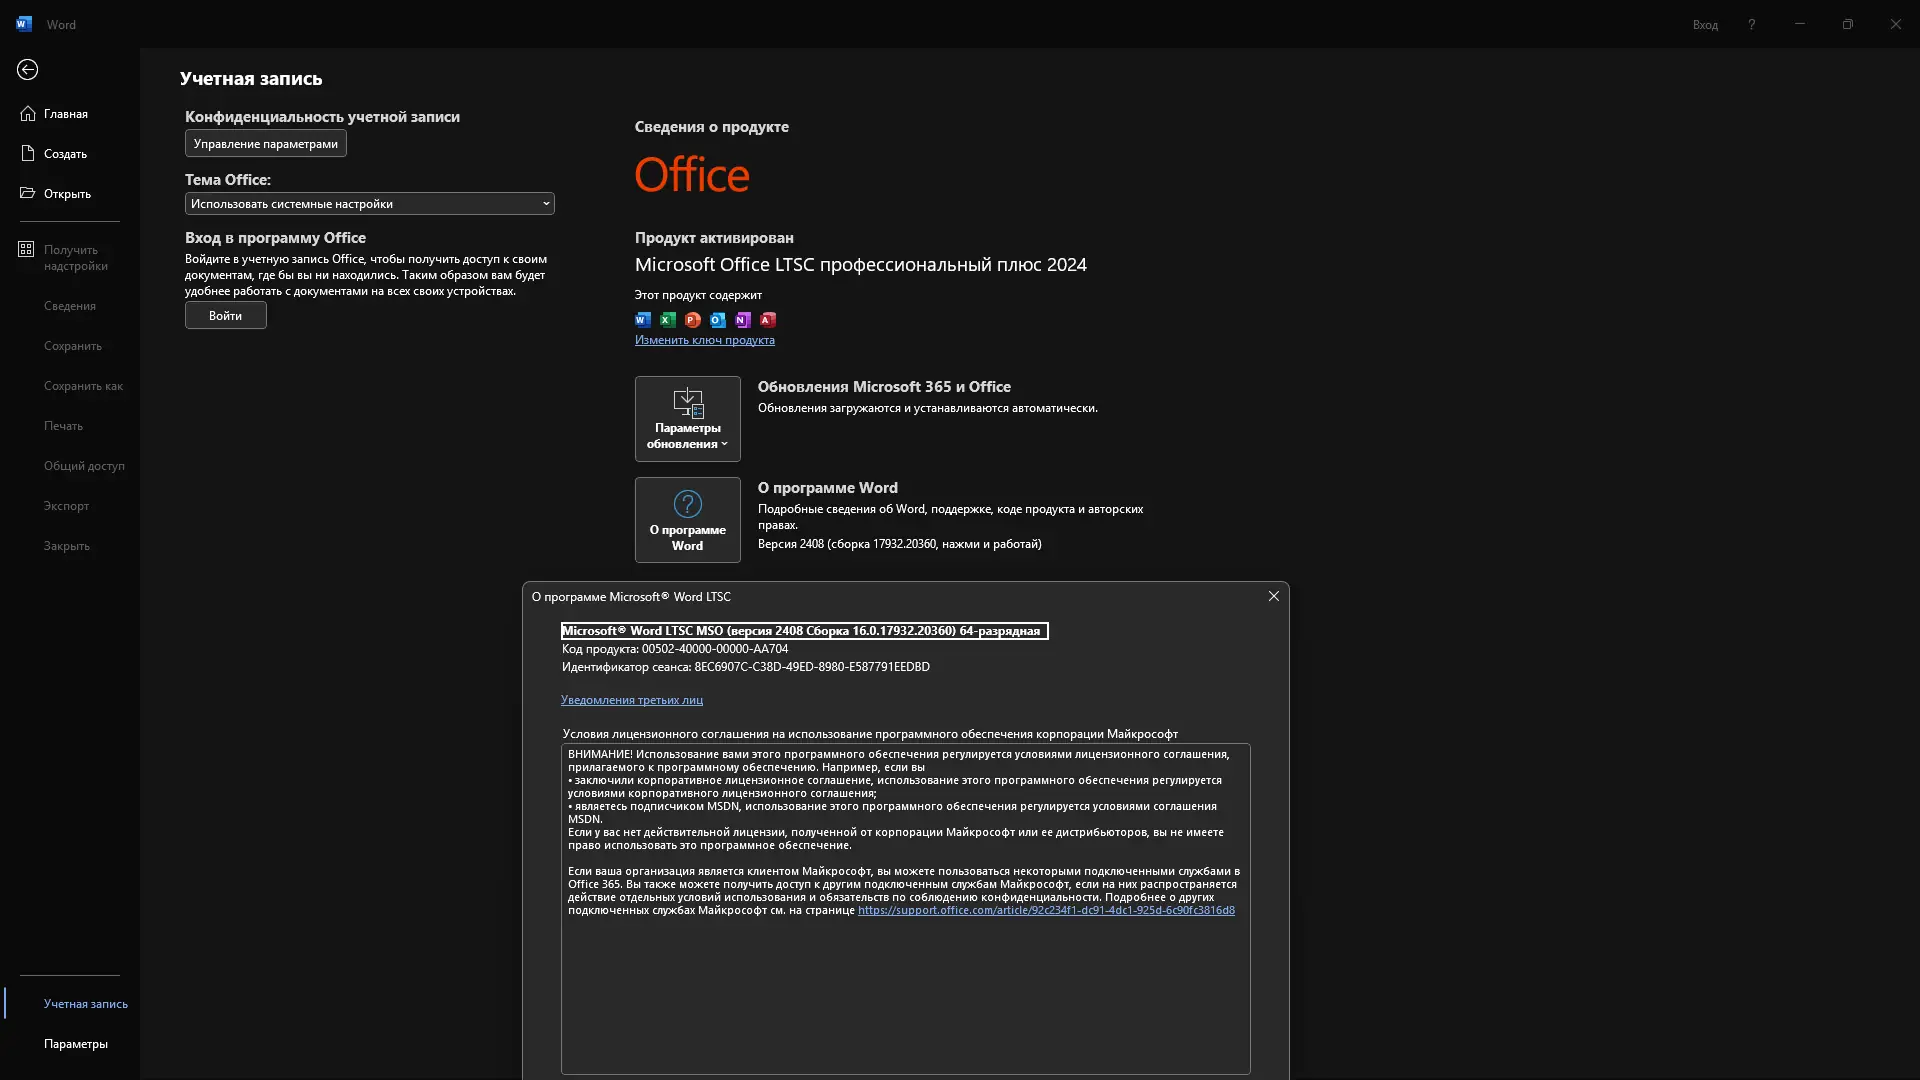The width and height of the screenshot is (1920, 1080).
Task: Expand Параметры обновления options
Action: 687,419
